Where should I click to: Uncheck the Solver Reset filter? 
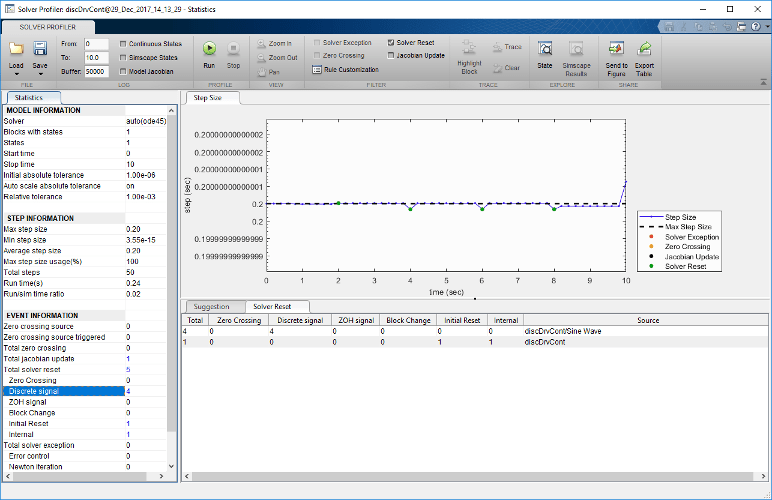pyautogui.click(x=391, y=43)
